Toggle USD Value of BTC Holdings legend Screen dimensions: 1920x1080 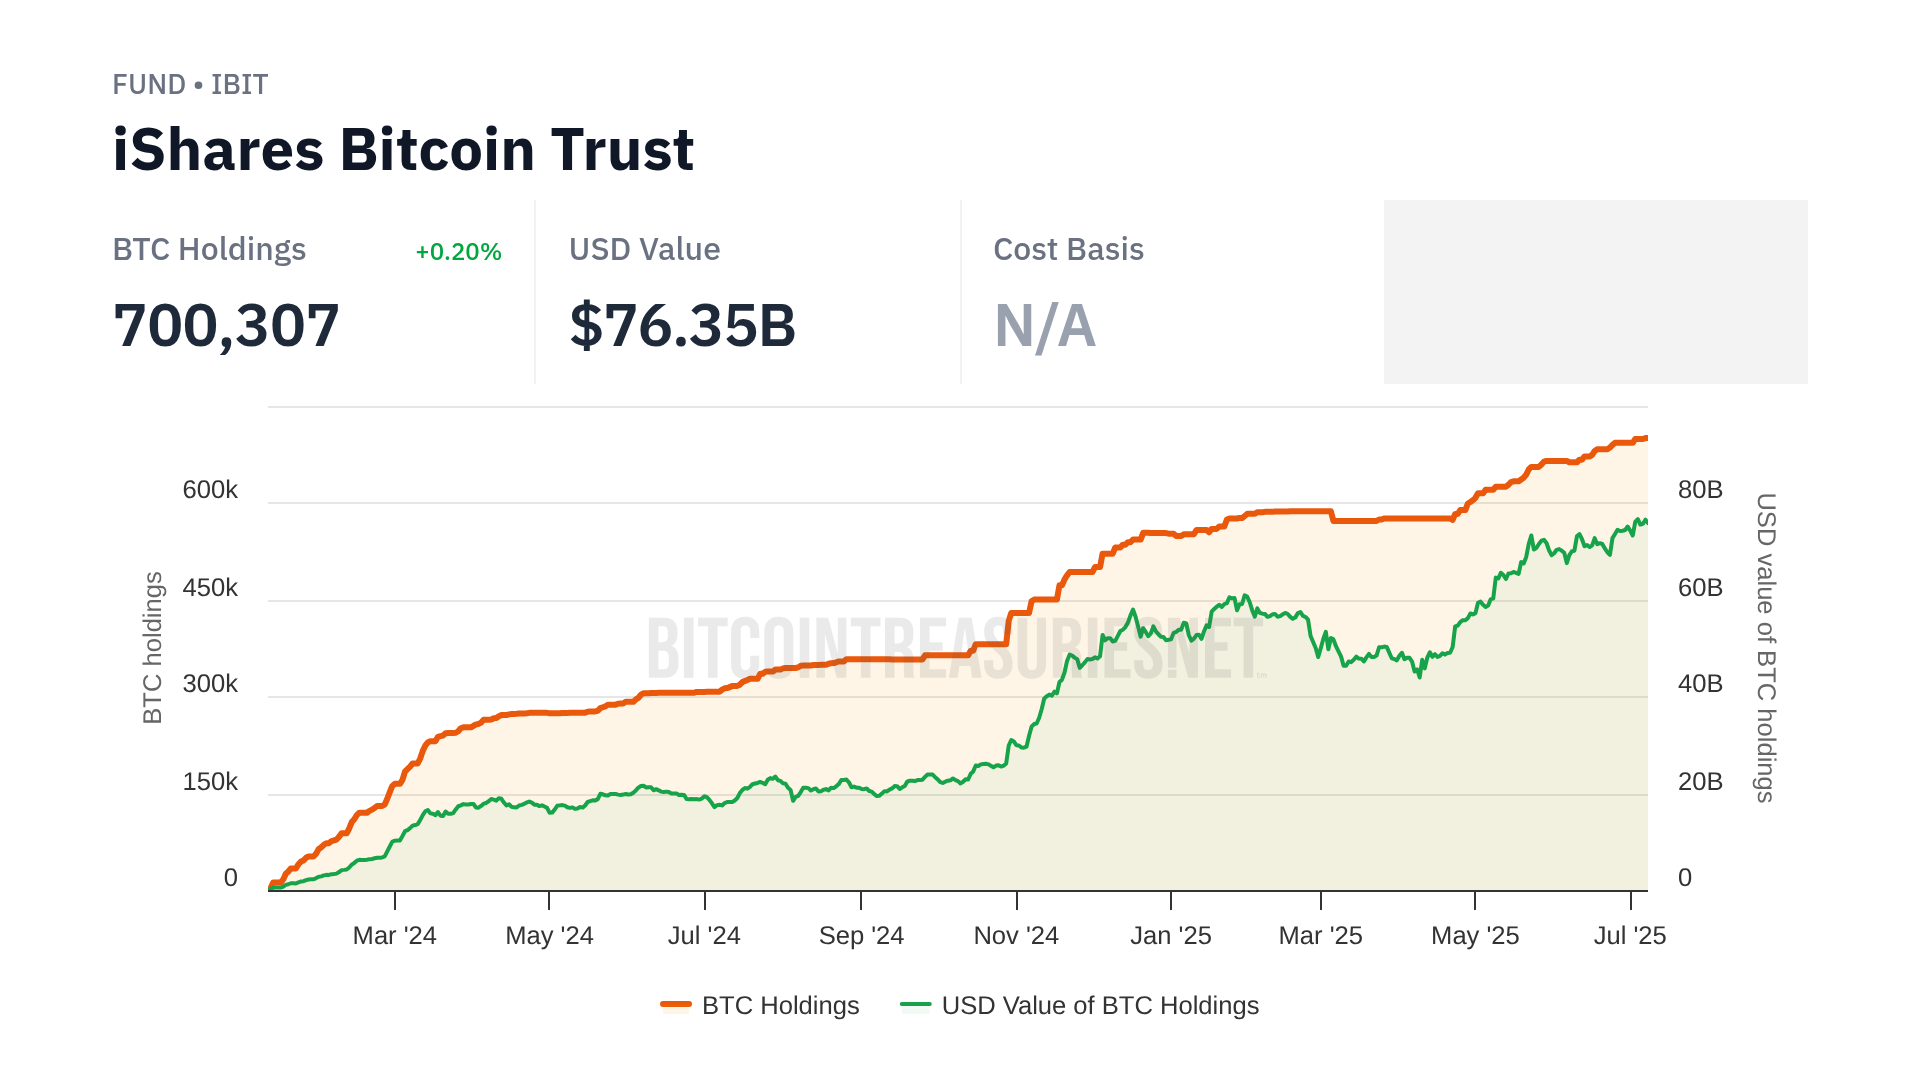click(1099, 1005)
